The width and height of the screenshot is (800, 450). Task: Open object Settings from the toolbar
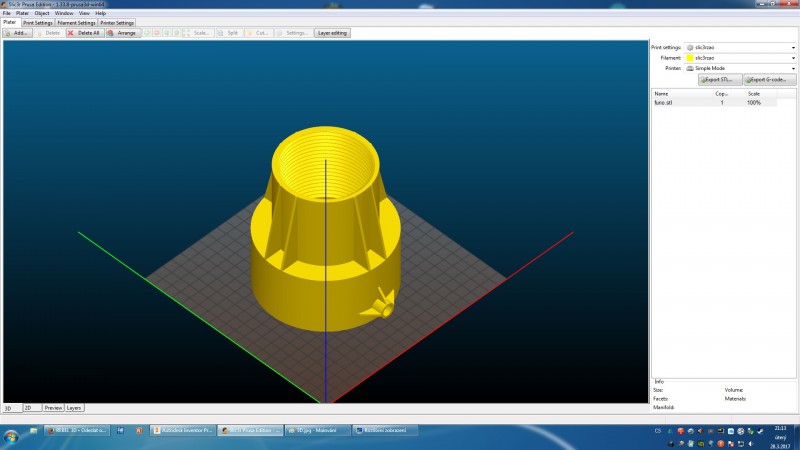coord(294,33)
